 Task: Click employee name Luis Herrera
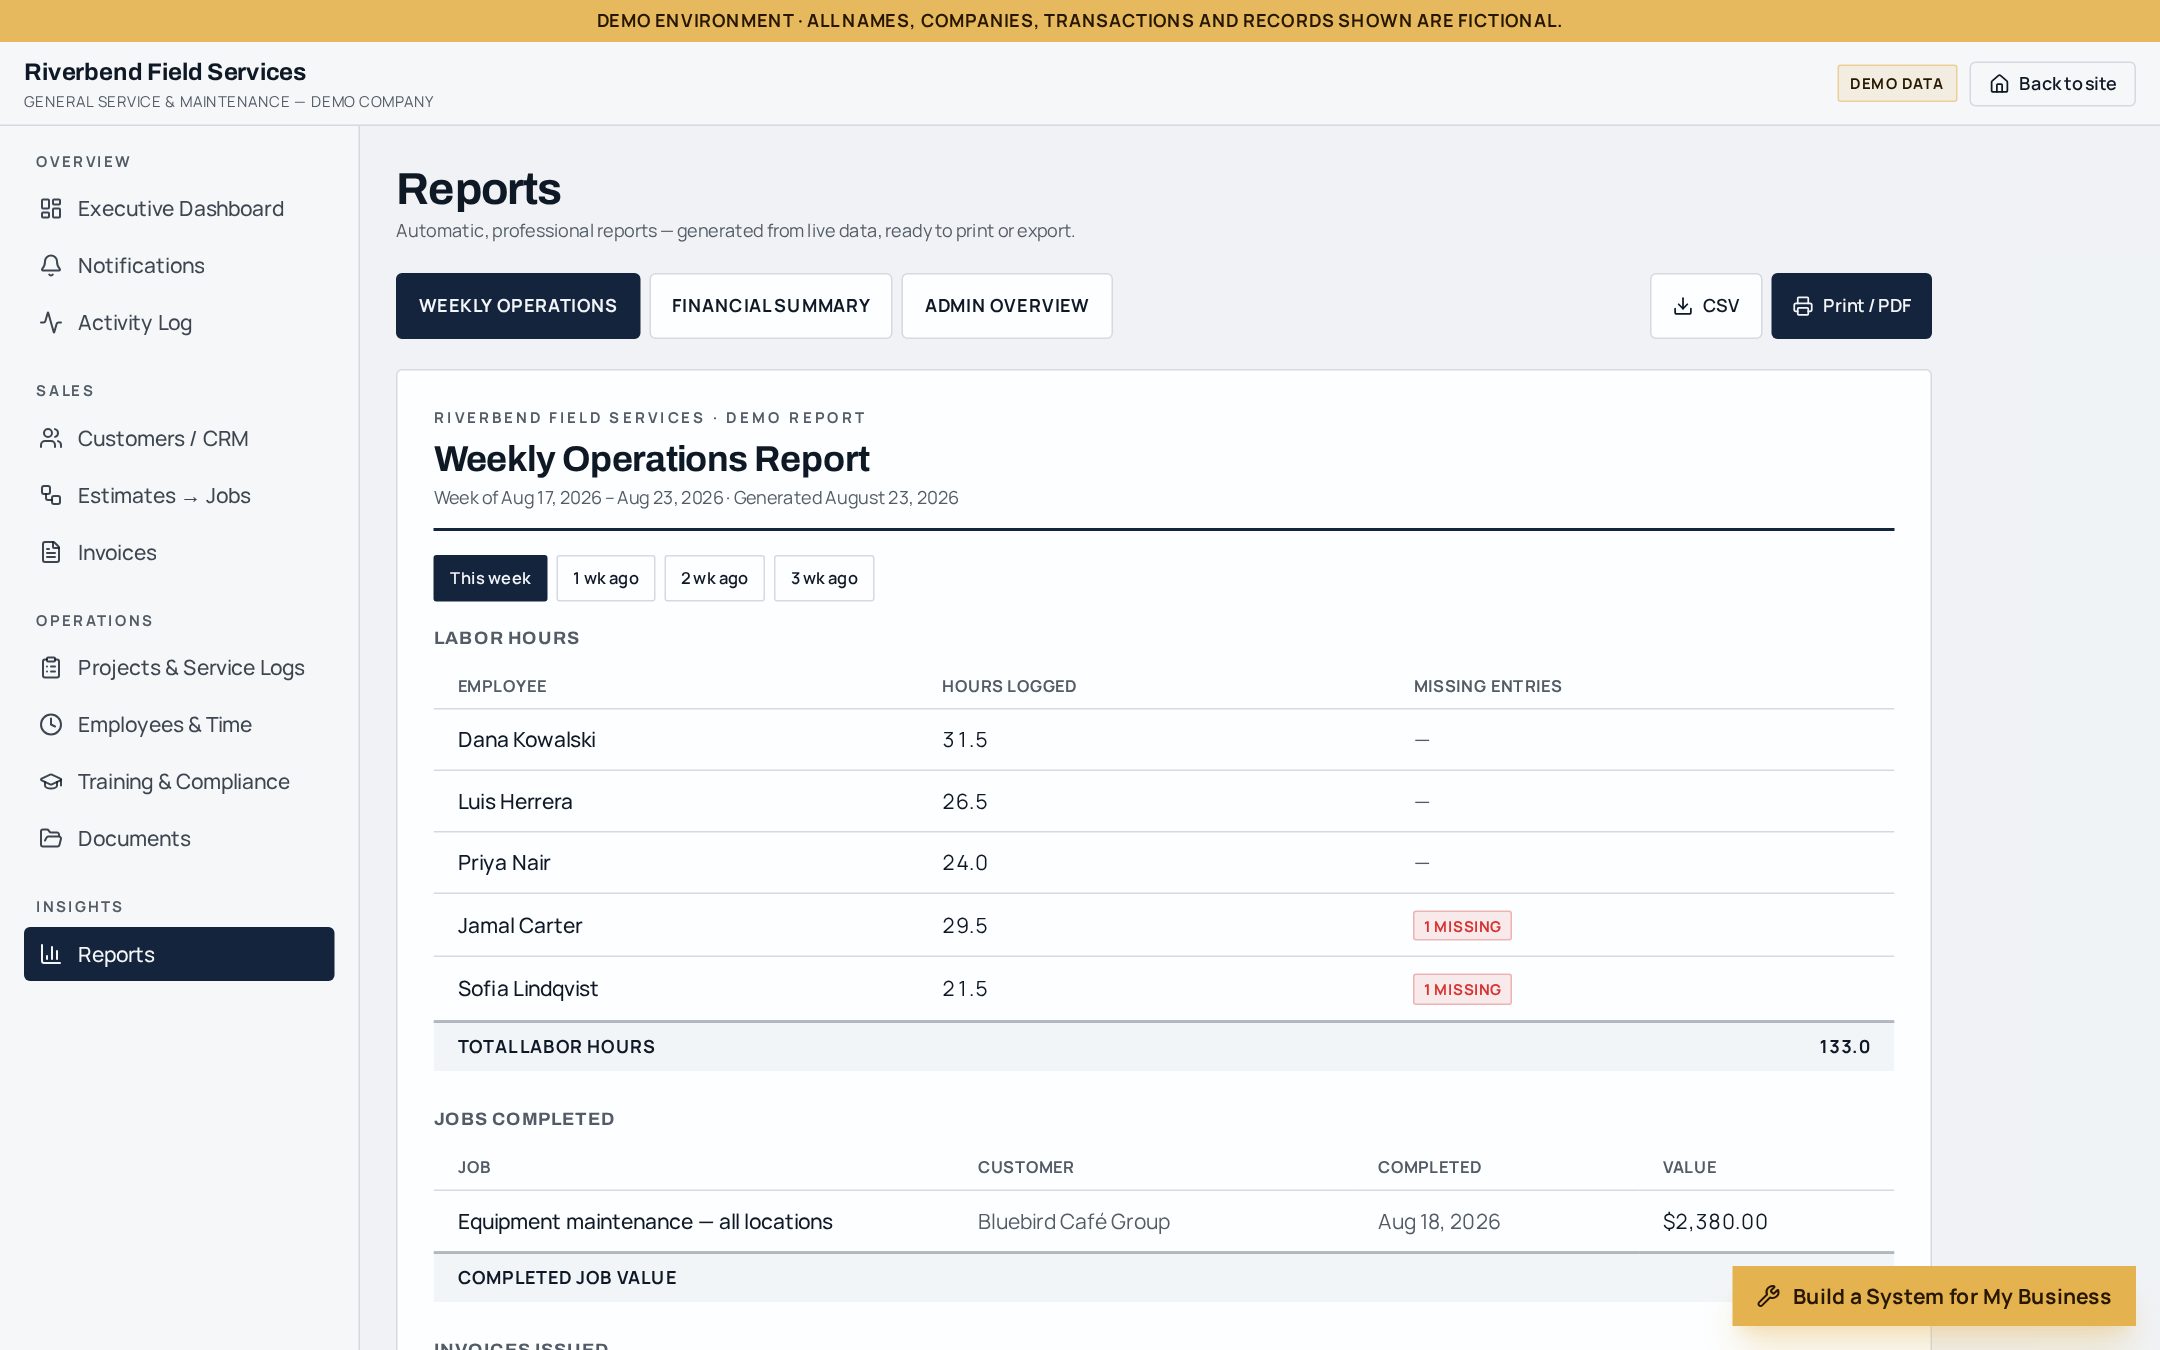click(x=515, y=802)
